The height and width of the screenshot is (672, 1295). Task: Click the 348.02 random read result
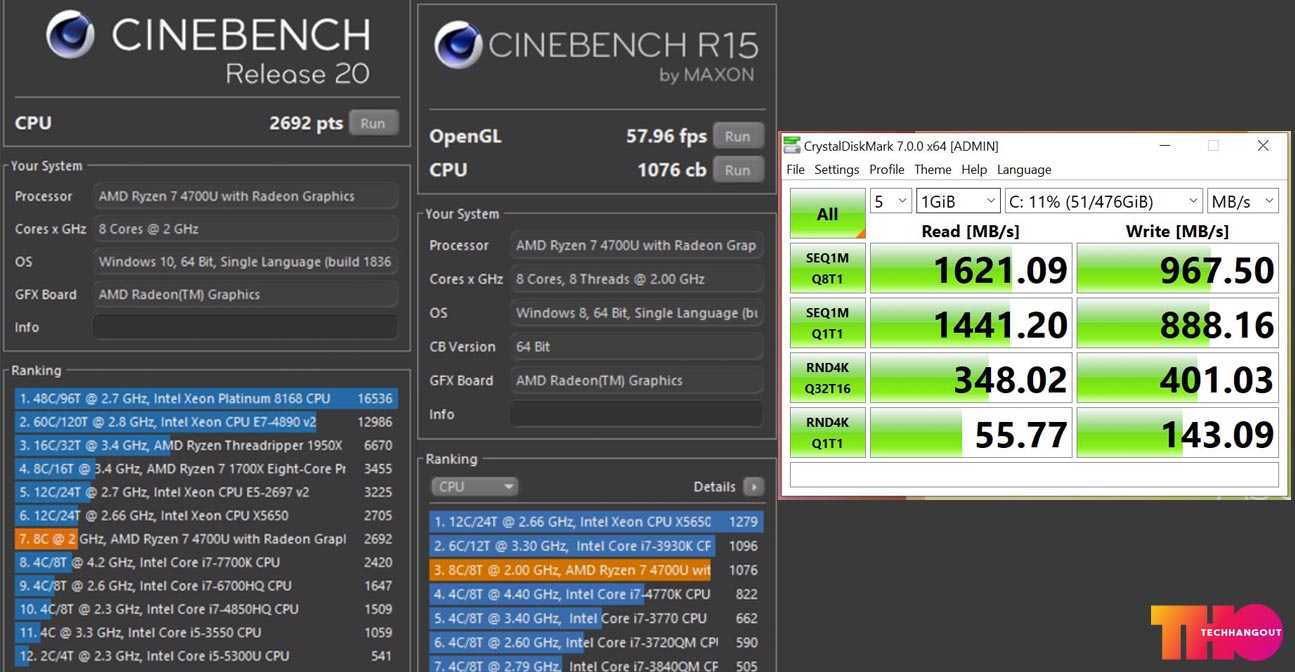[x=971, y=377]
